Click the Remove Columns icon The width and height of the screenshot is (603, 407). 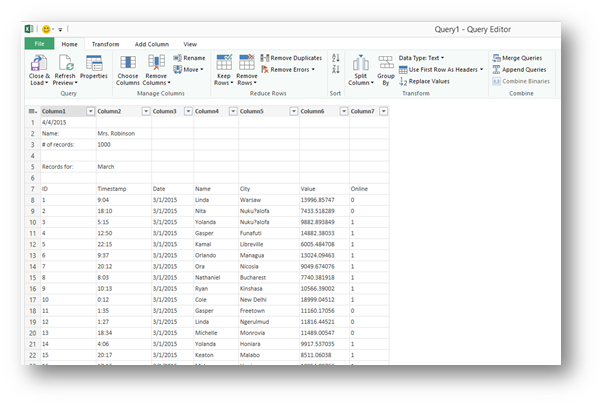[x=156, y=63]
